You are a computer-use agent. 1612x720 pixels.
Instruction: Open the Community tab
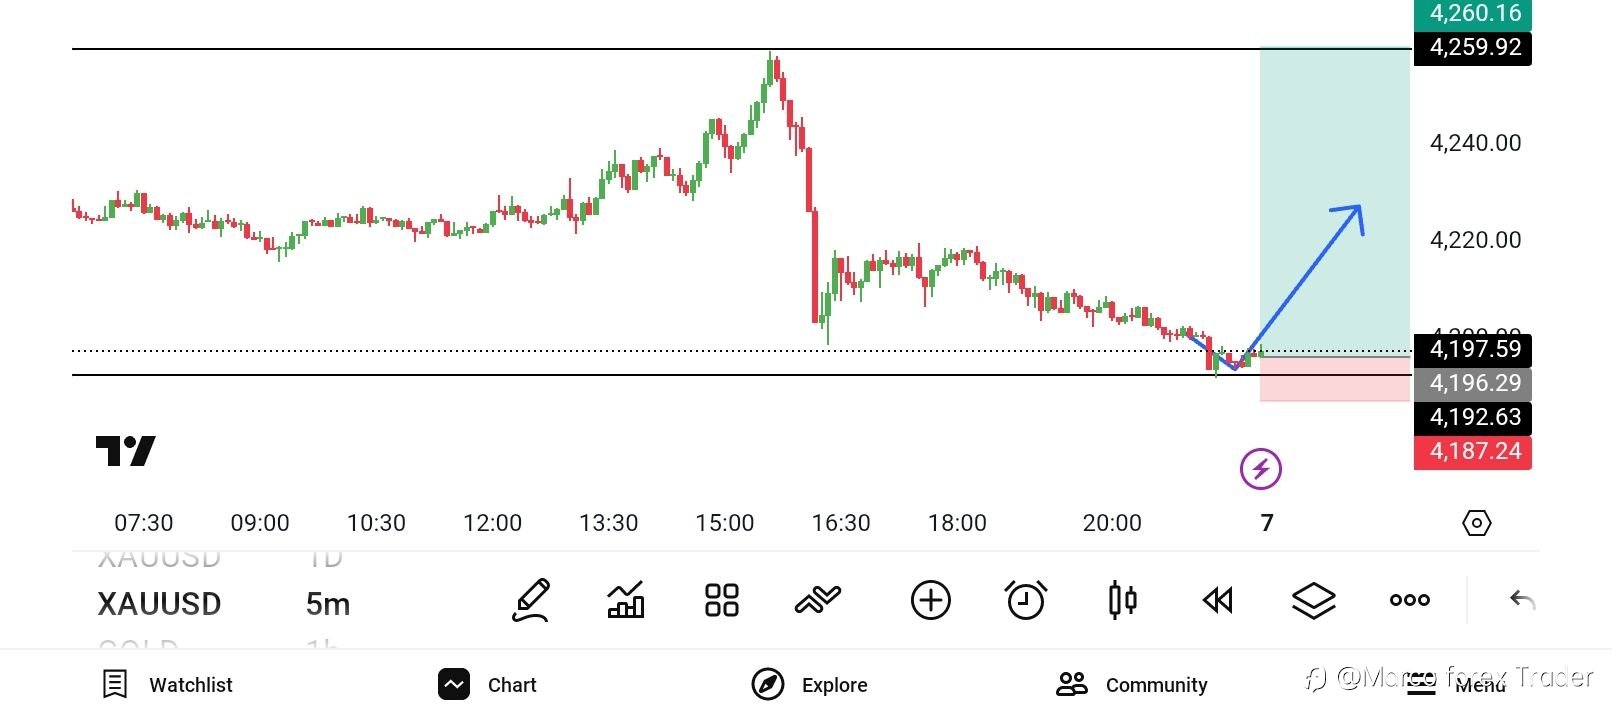click(1132, 685)
